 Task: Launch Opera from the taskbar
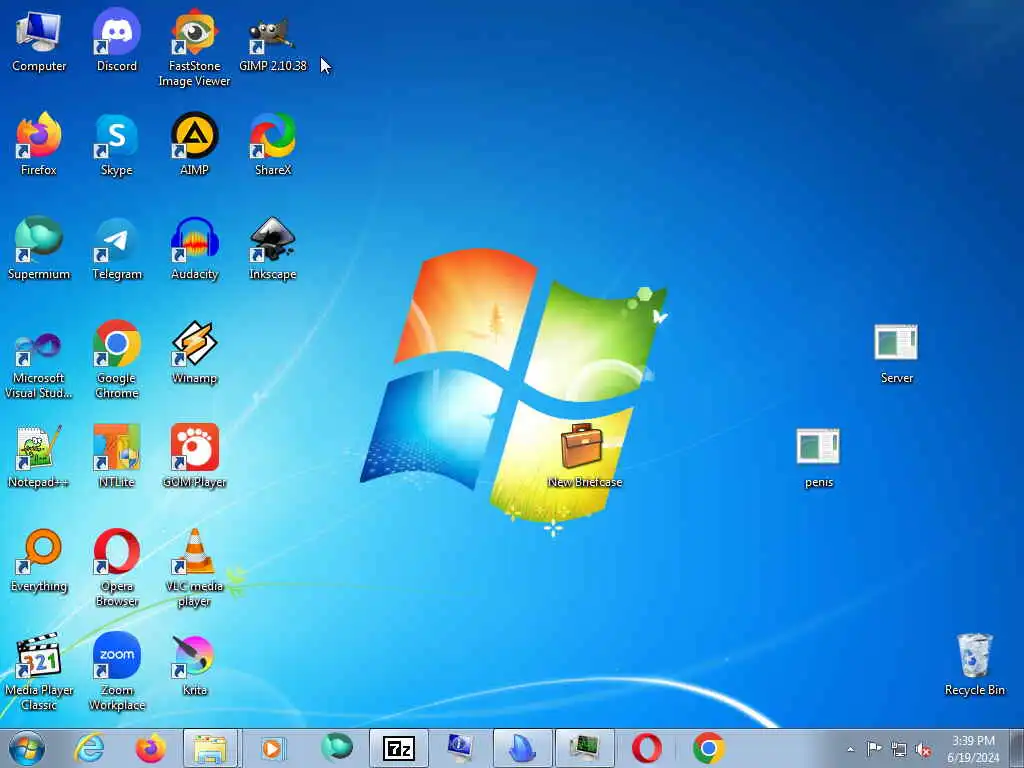tap(647, 748)
